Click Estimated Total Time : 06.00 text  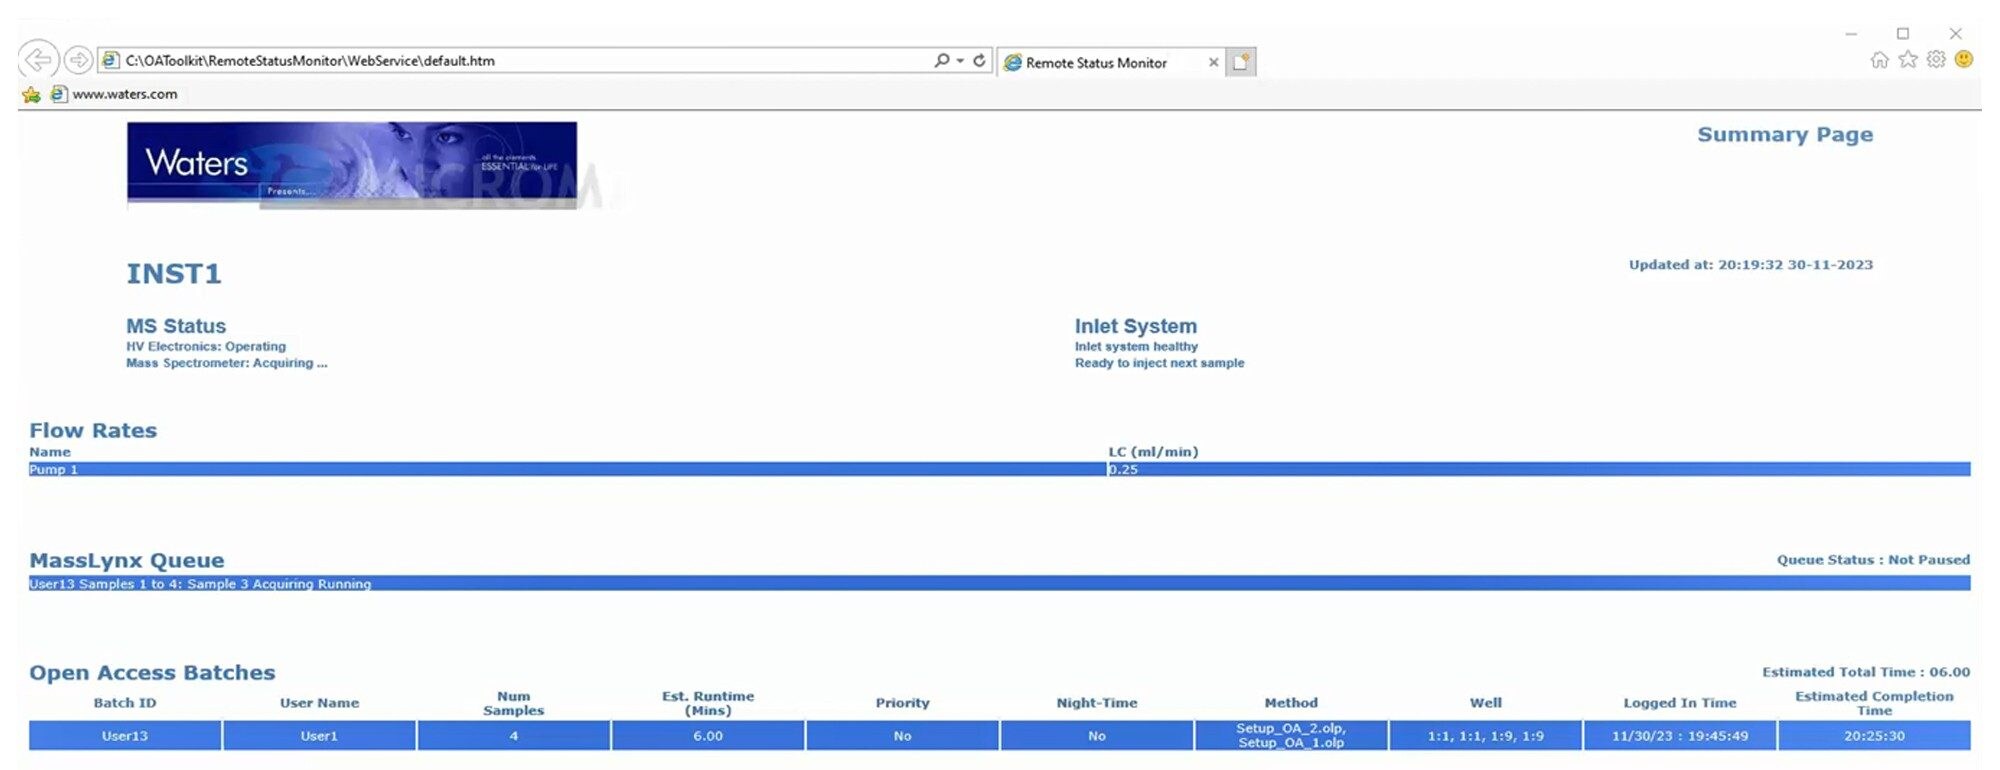click(x=1866, y=672)
